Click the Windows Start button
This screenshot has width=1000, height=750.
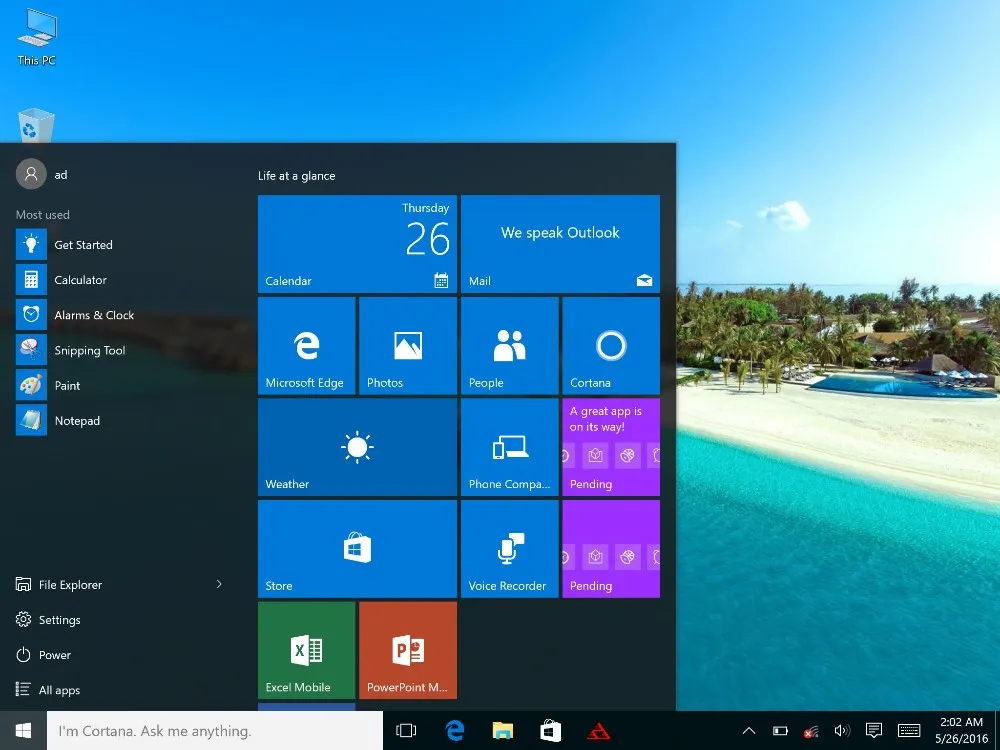[24, 731]
